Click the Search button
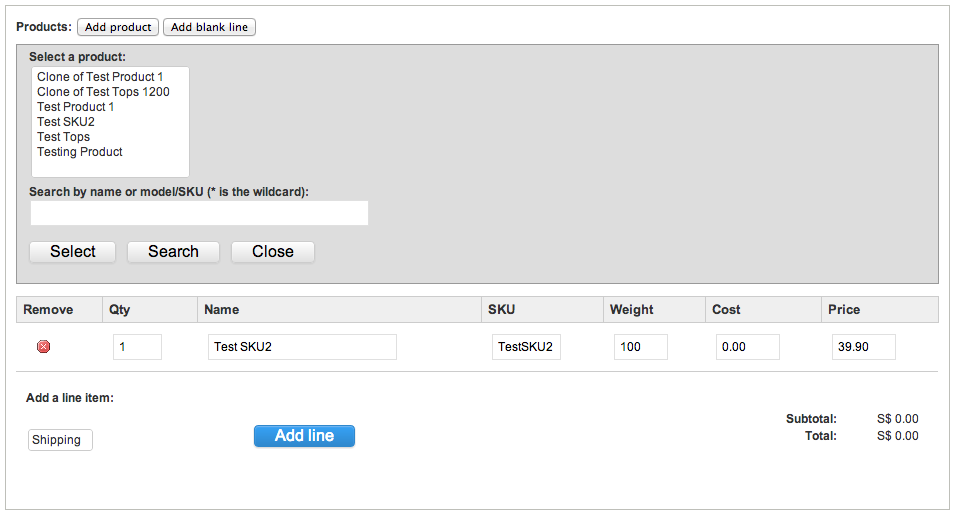Screen dimensions: 958x519 click(174, 252)
